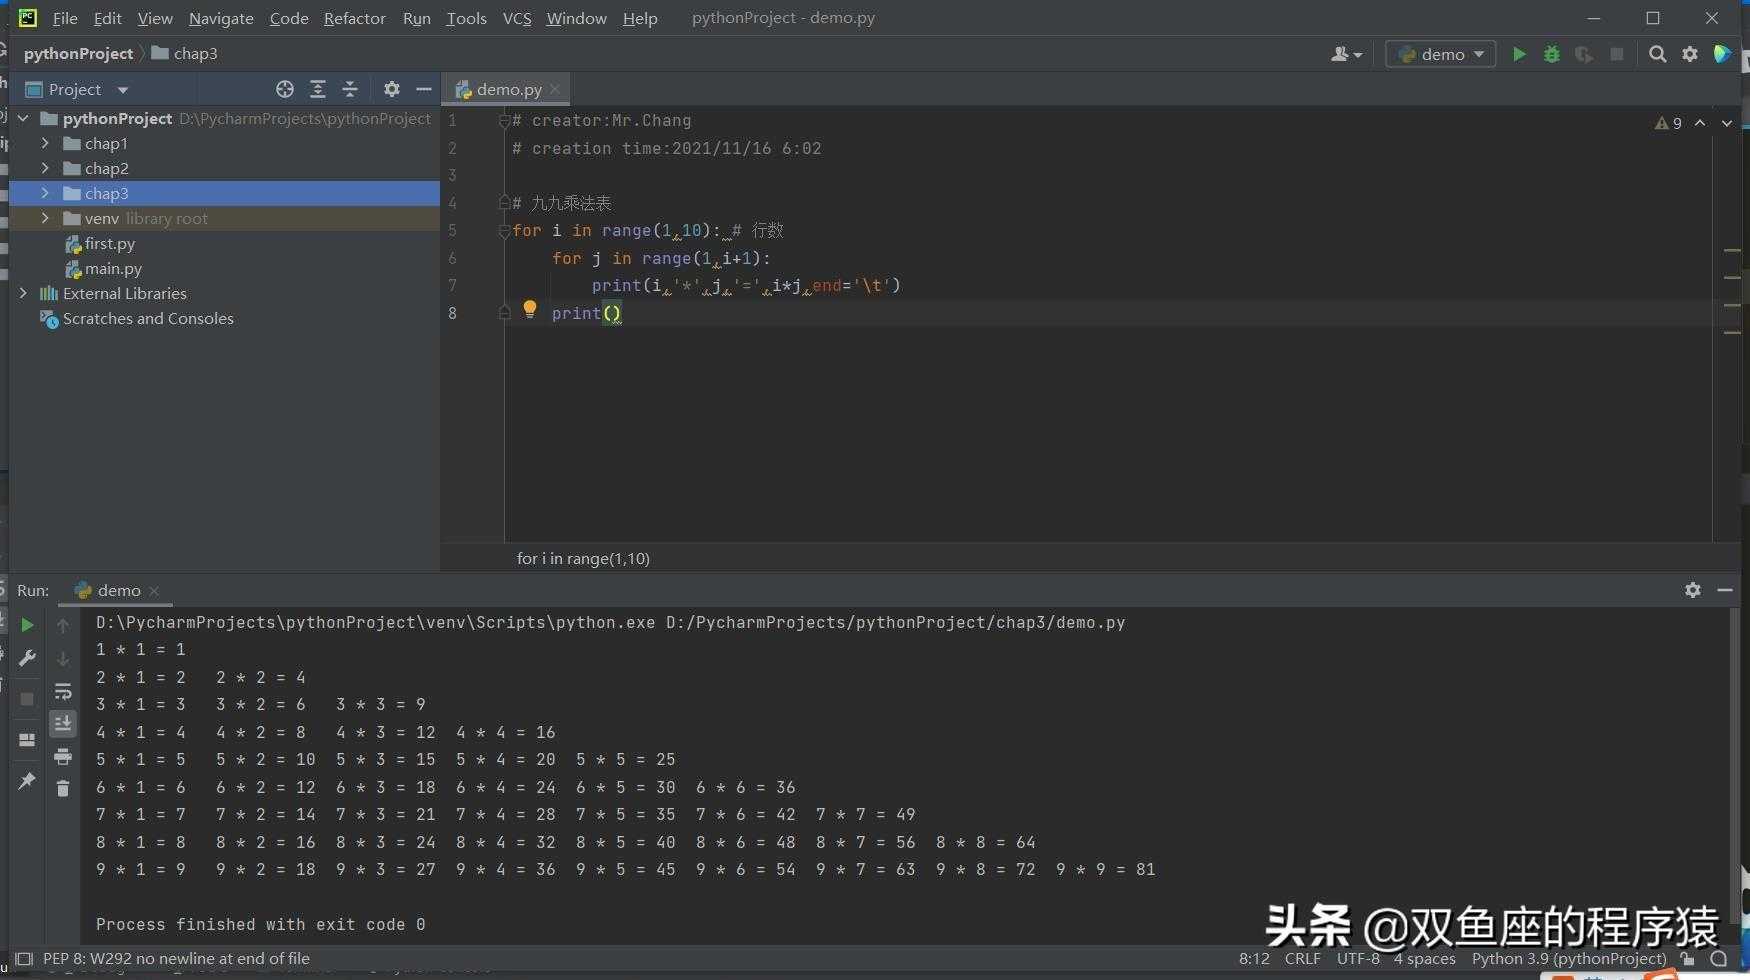Screen dimensions: 1750x980
Task: Run demo with coverage icon
Action: click(x=1584, y=54)
